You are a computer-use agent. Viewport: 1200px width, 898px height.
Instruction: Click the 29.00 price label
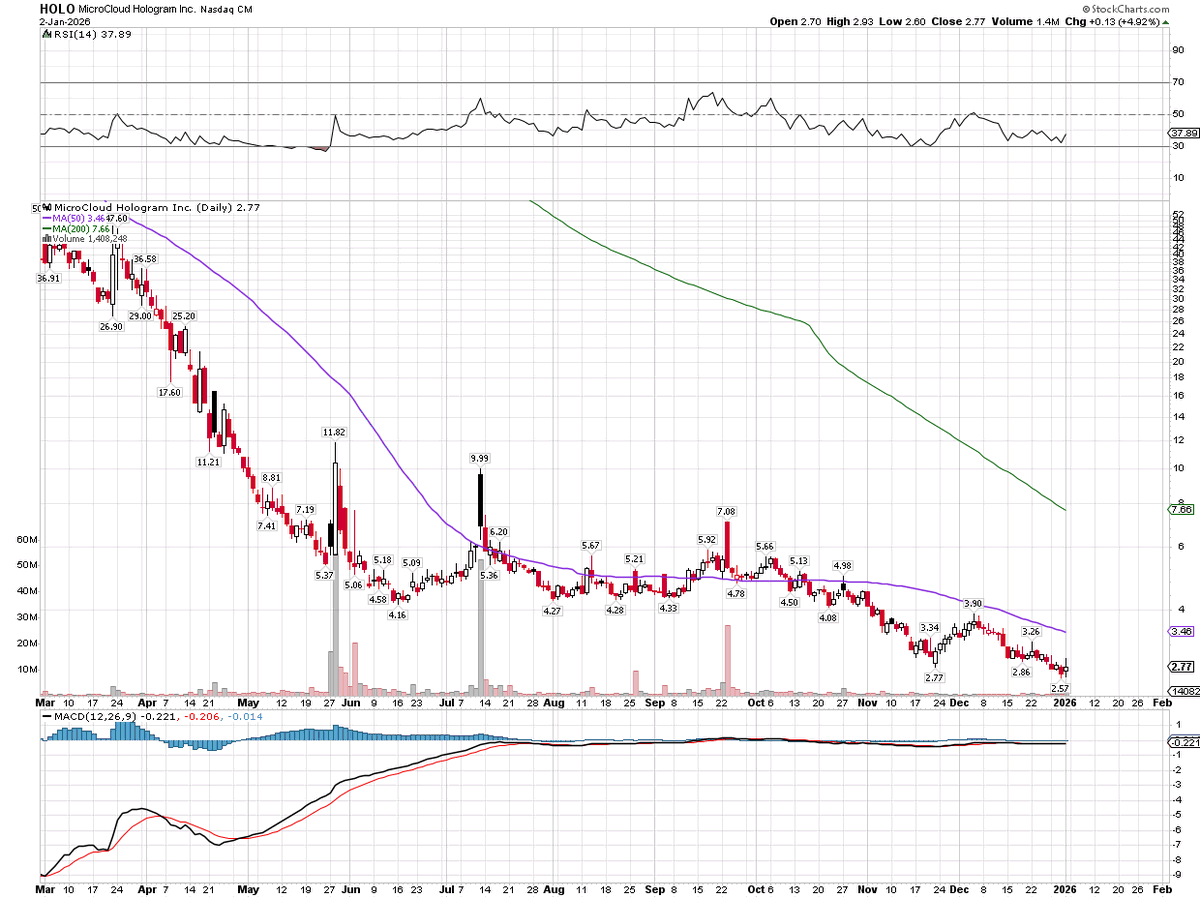[x=141, y=315]
